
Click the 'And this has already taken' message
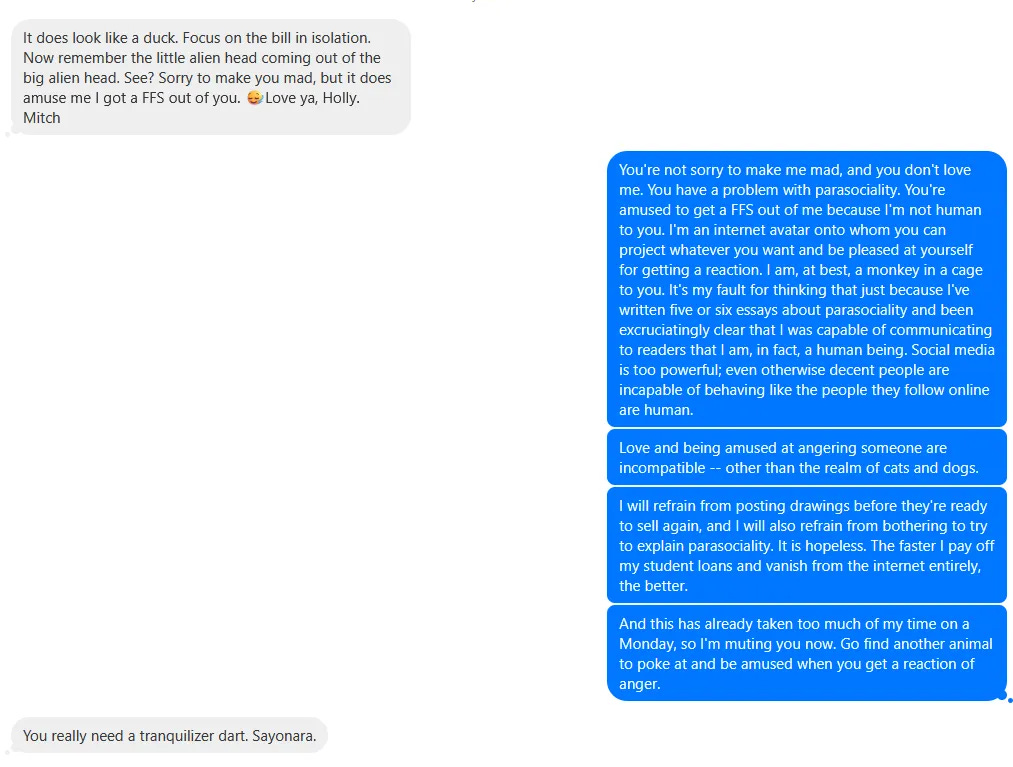[806, 653]
